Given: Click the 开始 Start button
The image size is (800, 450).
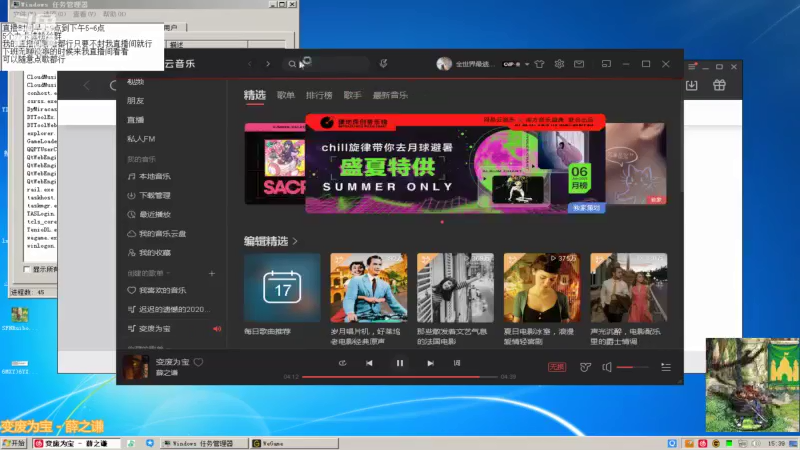Looking at the screenshot, I should coord(14,443).
